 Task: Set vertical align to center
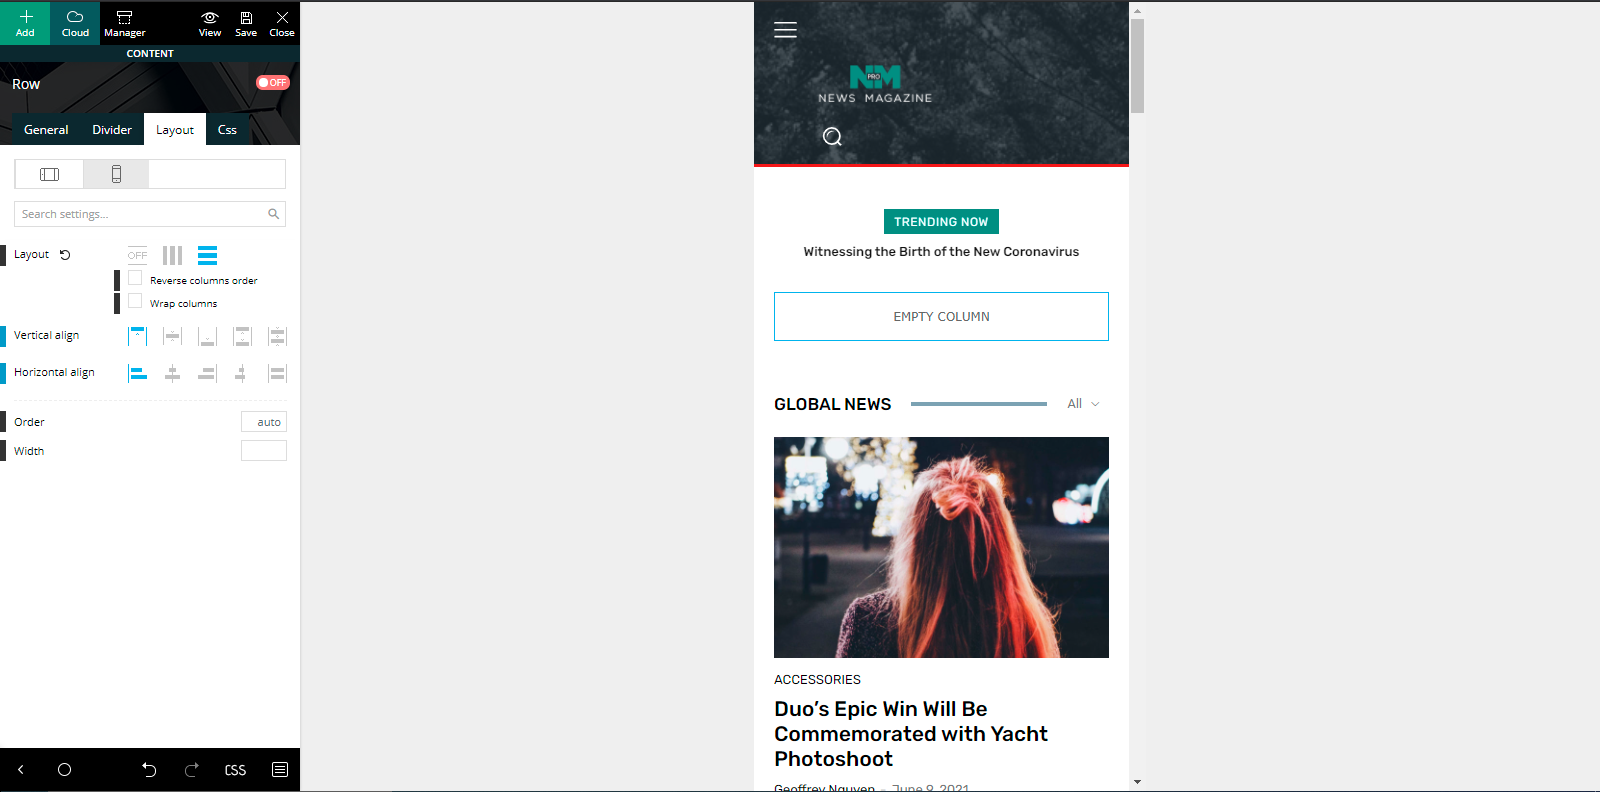[x=173, y=336]
